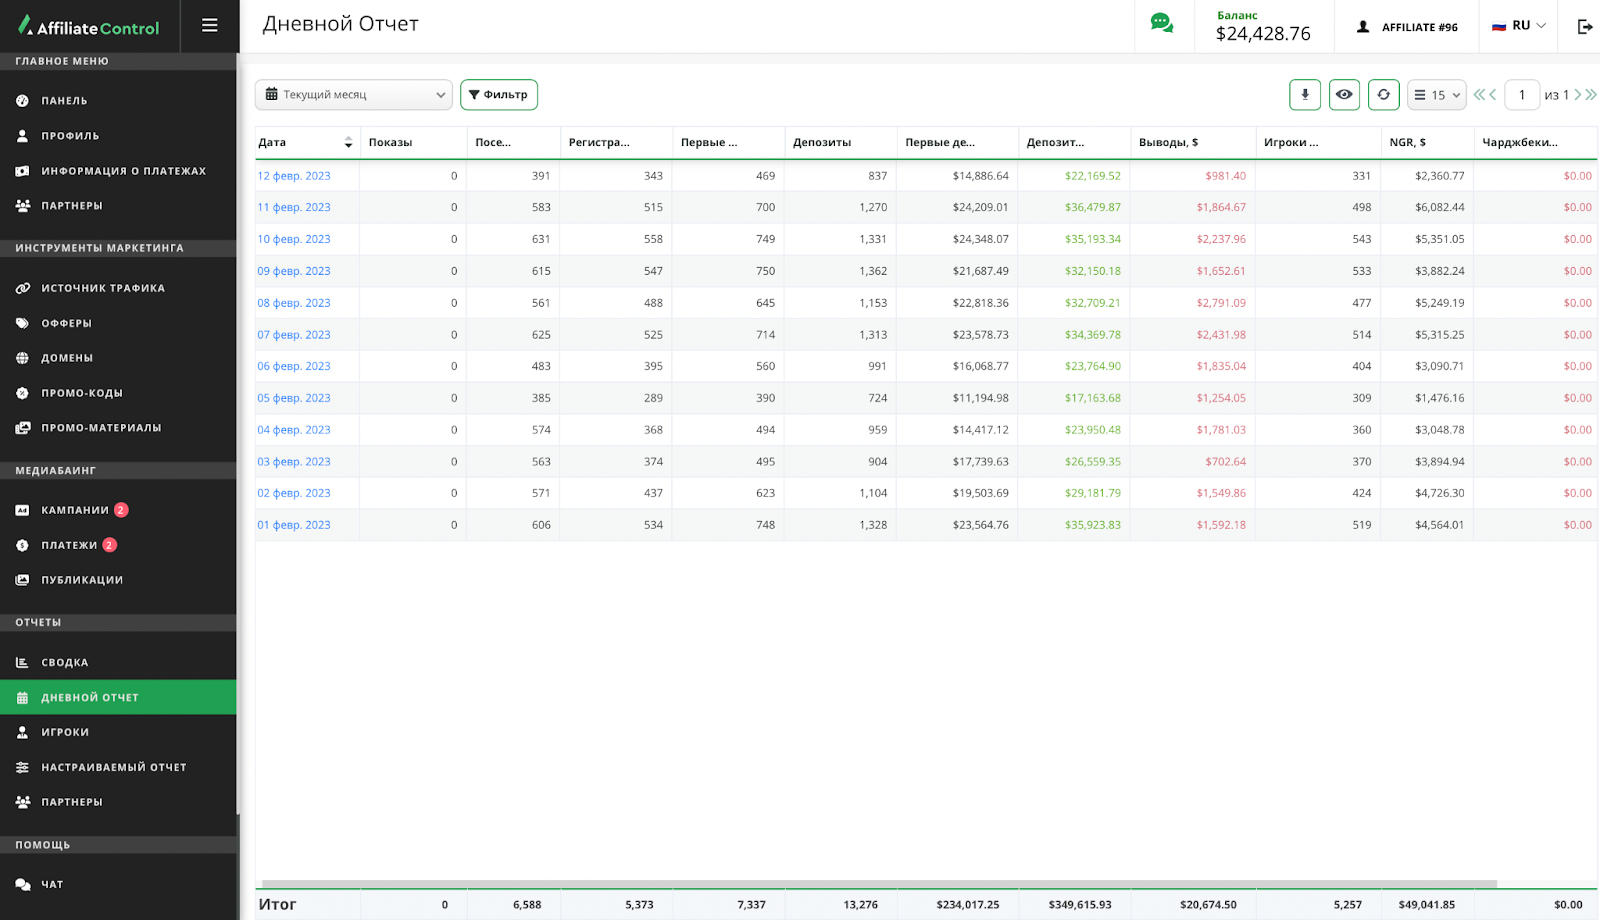
Task: Refresh the daily report table
Action: click(x=1383, y=95)
